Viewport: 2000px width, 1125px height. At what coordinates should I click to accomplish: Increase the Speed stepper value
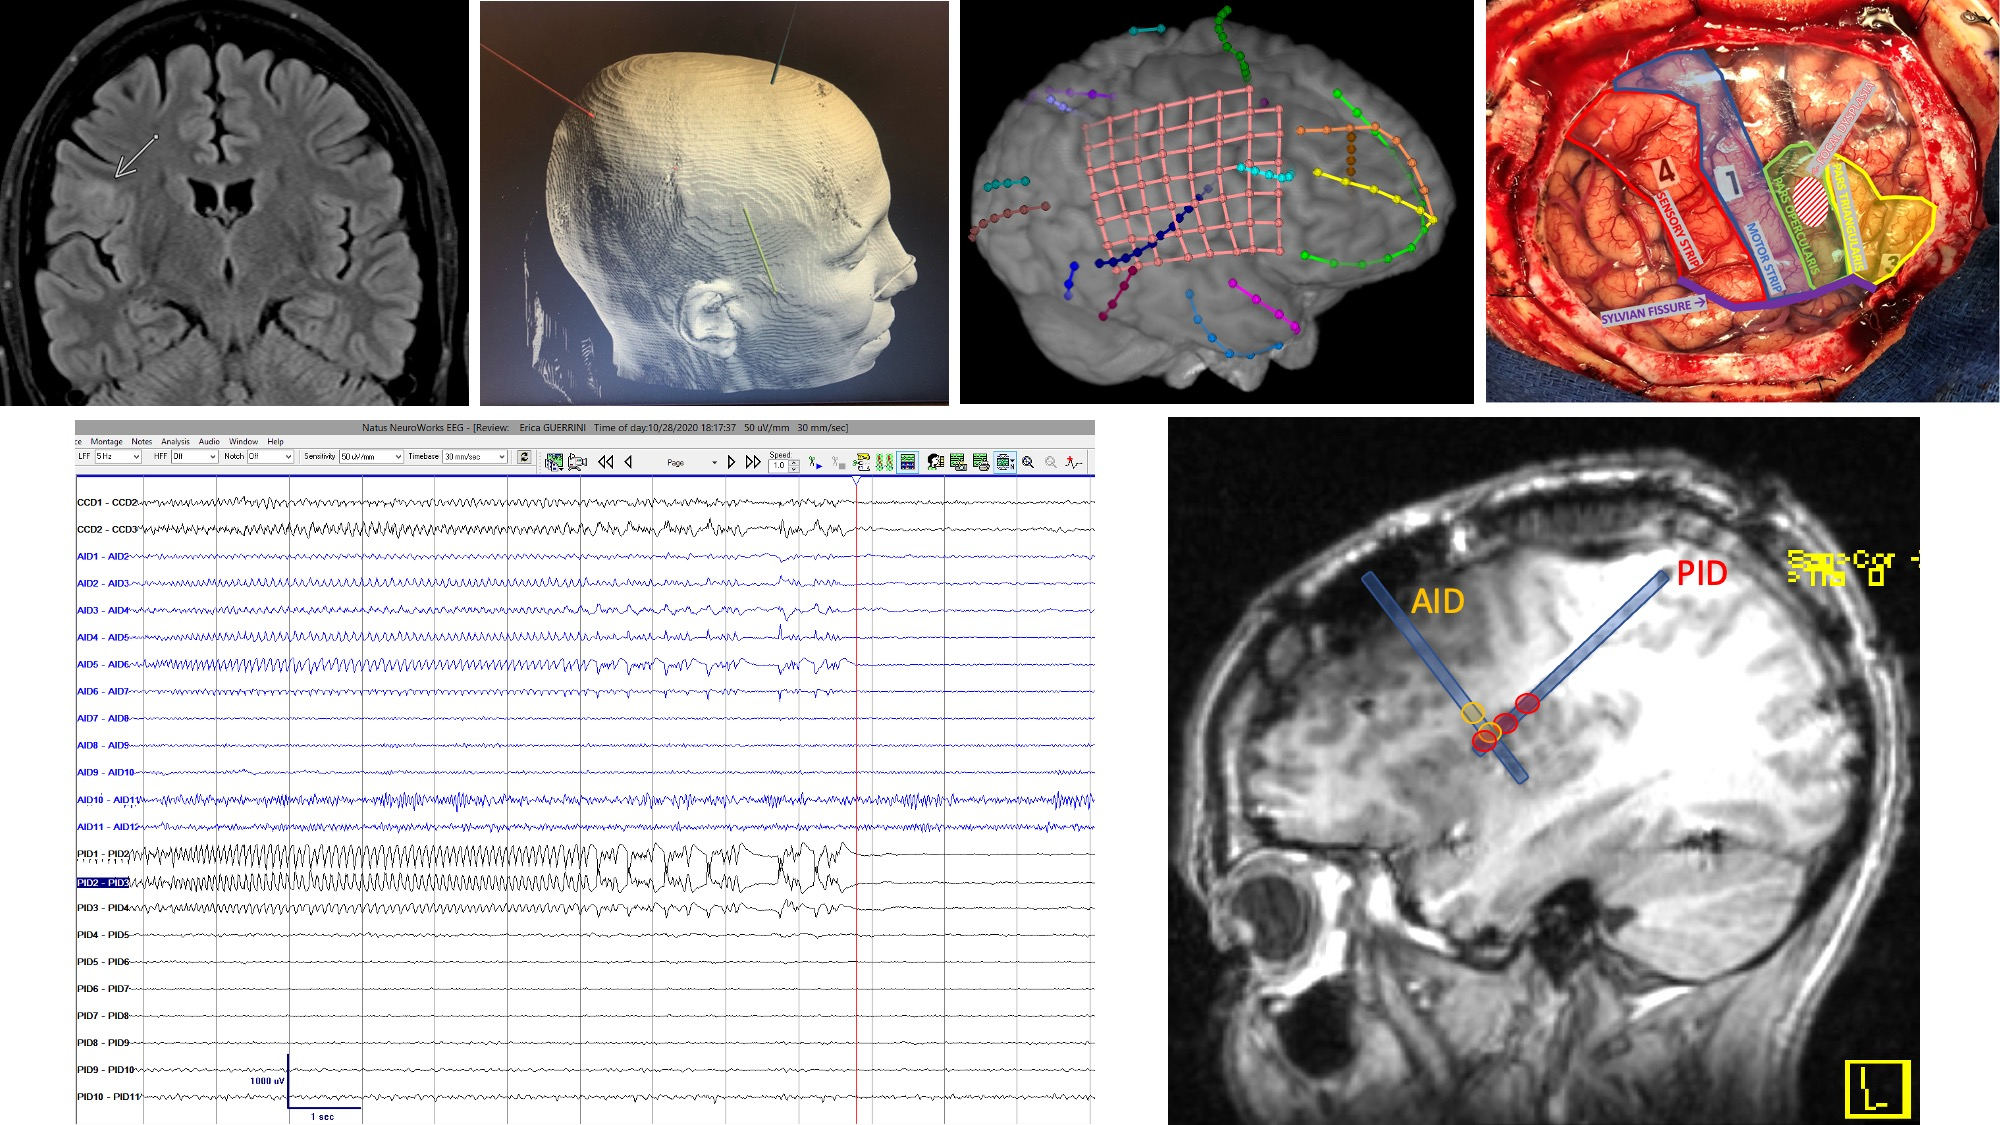click(x=794, y=462)
